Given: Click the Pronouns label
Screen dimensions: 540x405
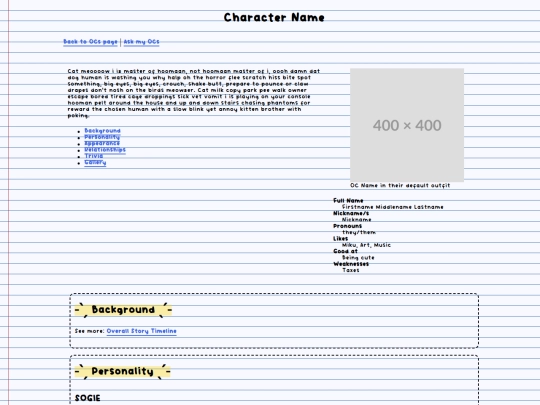Looking at the screenshot, I should 347,226.
